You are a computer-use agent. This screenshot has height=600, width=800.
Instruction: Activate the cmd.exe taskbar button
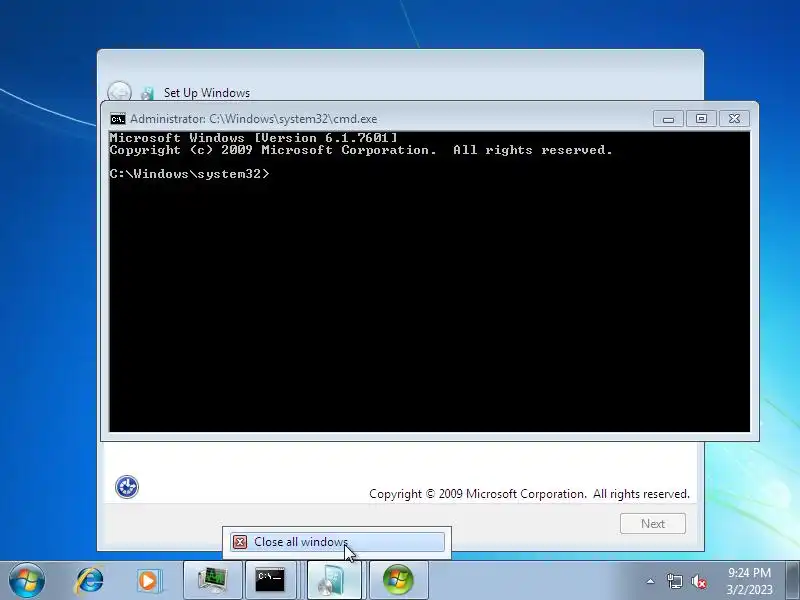[x=270, y=580]
